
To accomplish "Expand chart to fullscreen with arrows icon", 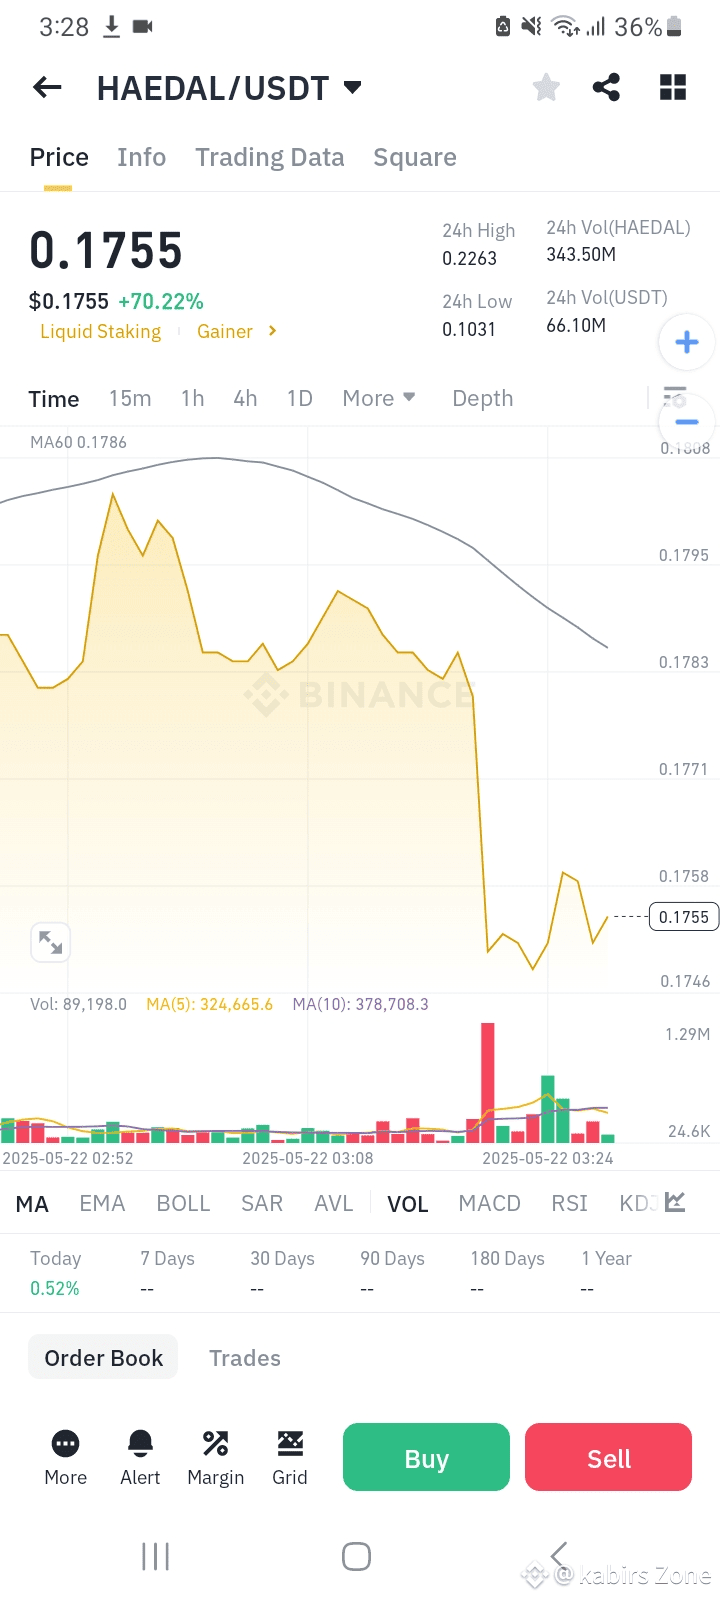I will click(50, 942).
